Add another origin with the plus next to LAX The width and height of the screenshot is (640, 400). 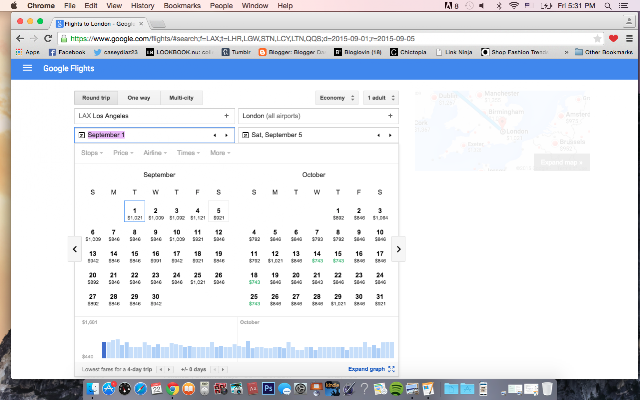click(227, 116)
